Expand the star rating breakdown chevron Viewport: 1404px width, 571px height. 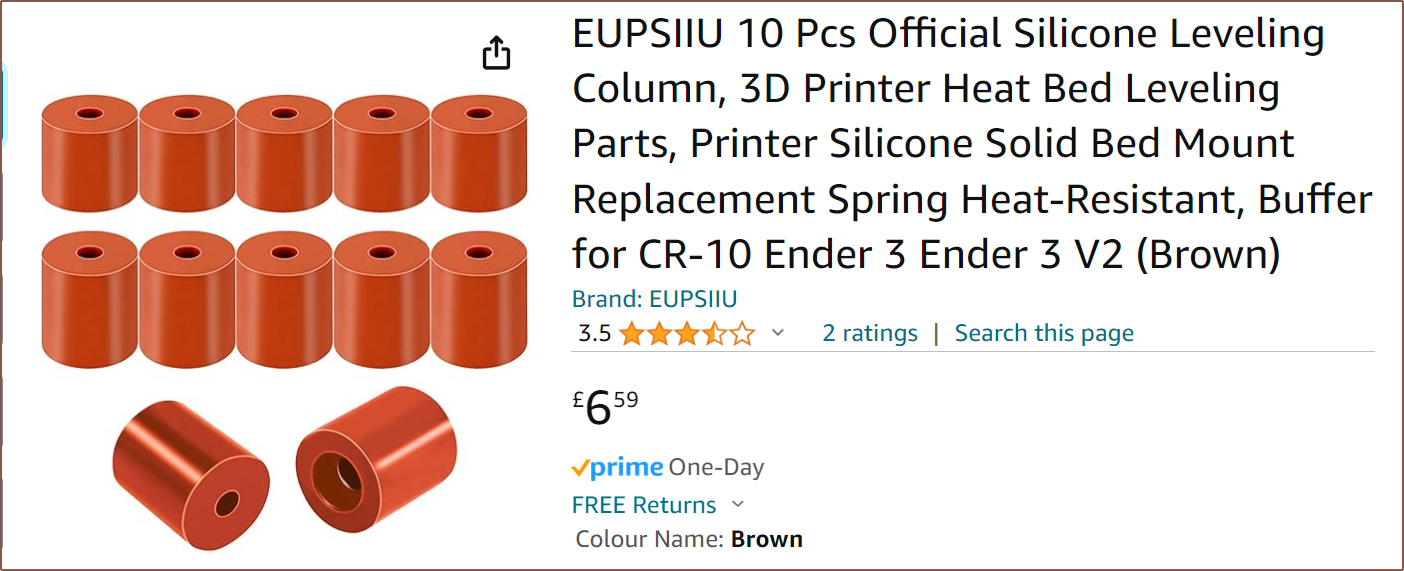pyautogui.click(x=778, y=334)
